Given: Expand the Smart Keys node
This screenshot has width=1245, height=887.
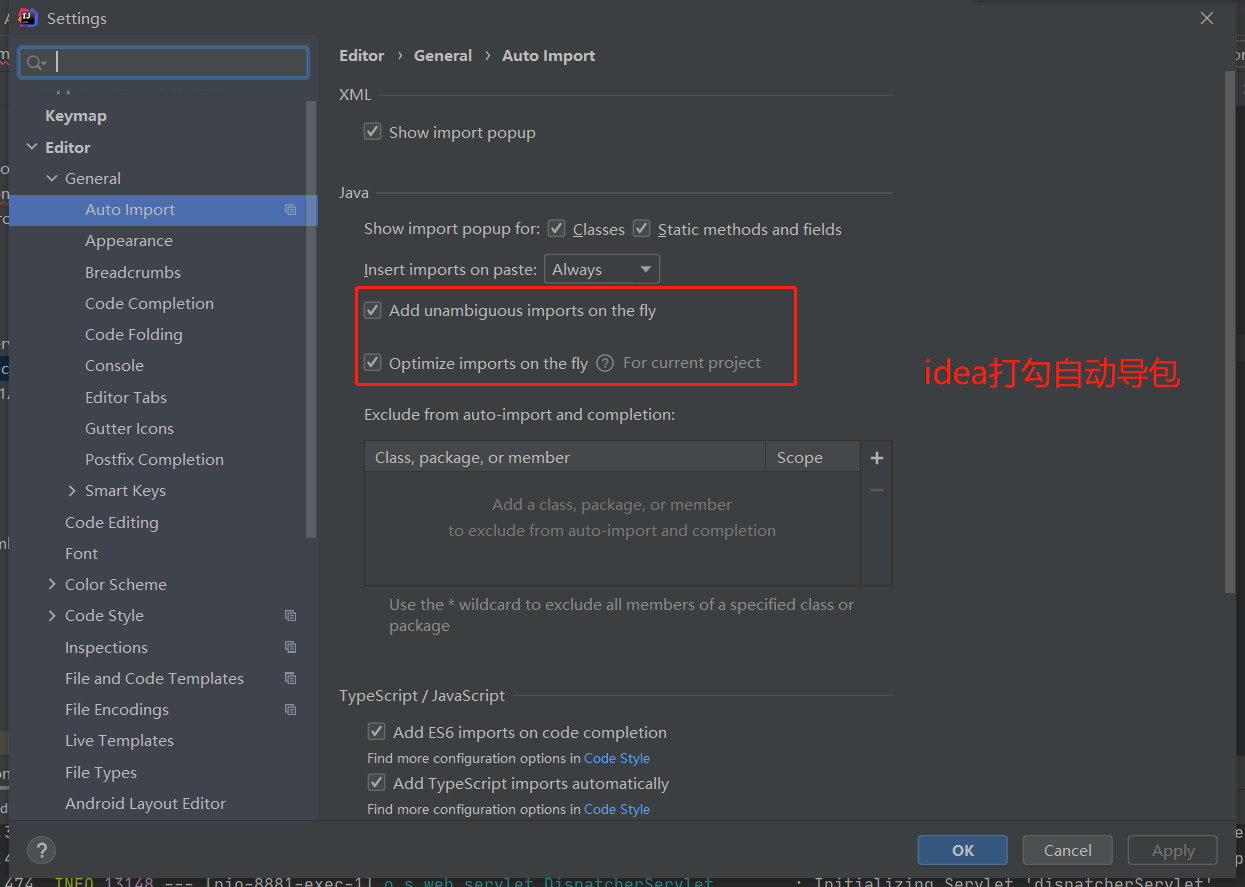Looking at the screenshot, I should (x=72, y=490).
